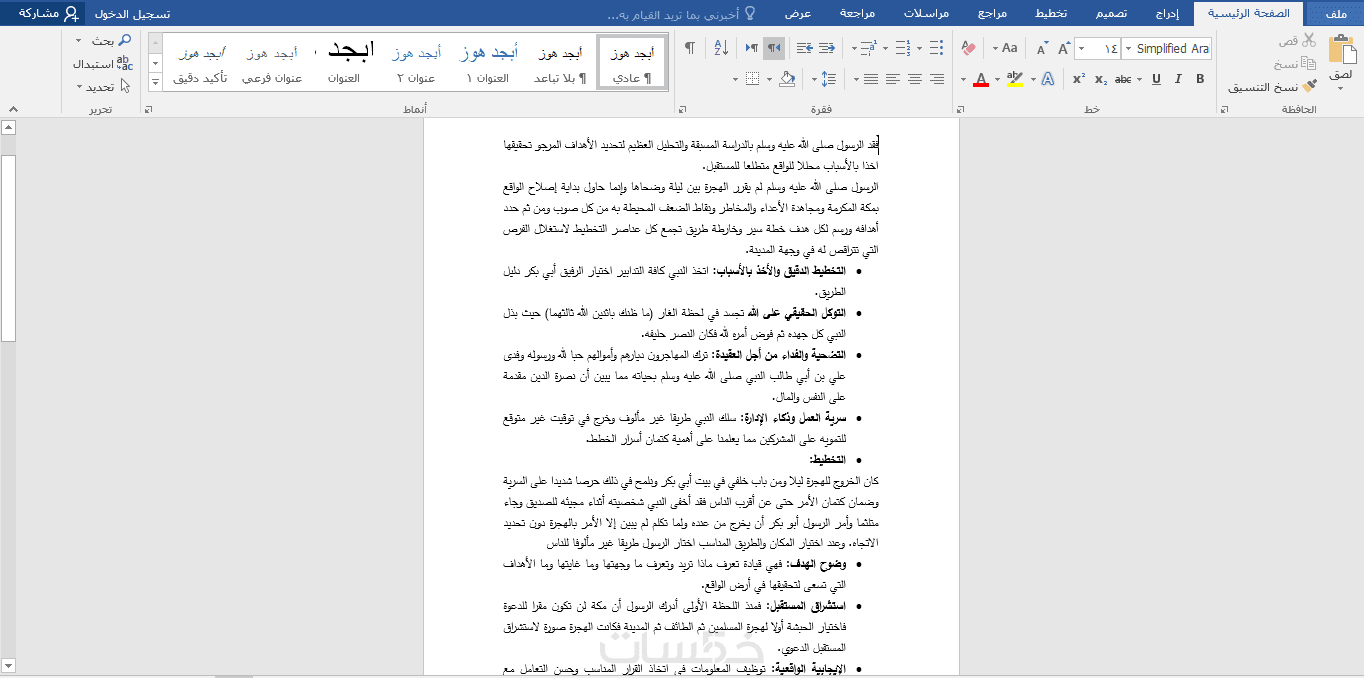Click the Text Effects glowing A icon
1364x678 pixels.
[x=1047, y=79]
